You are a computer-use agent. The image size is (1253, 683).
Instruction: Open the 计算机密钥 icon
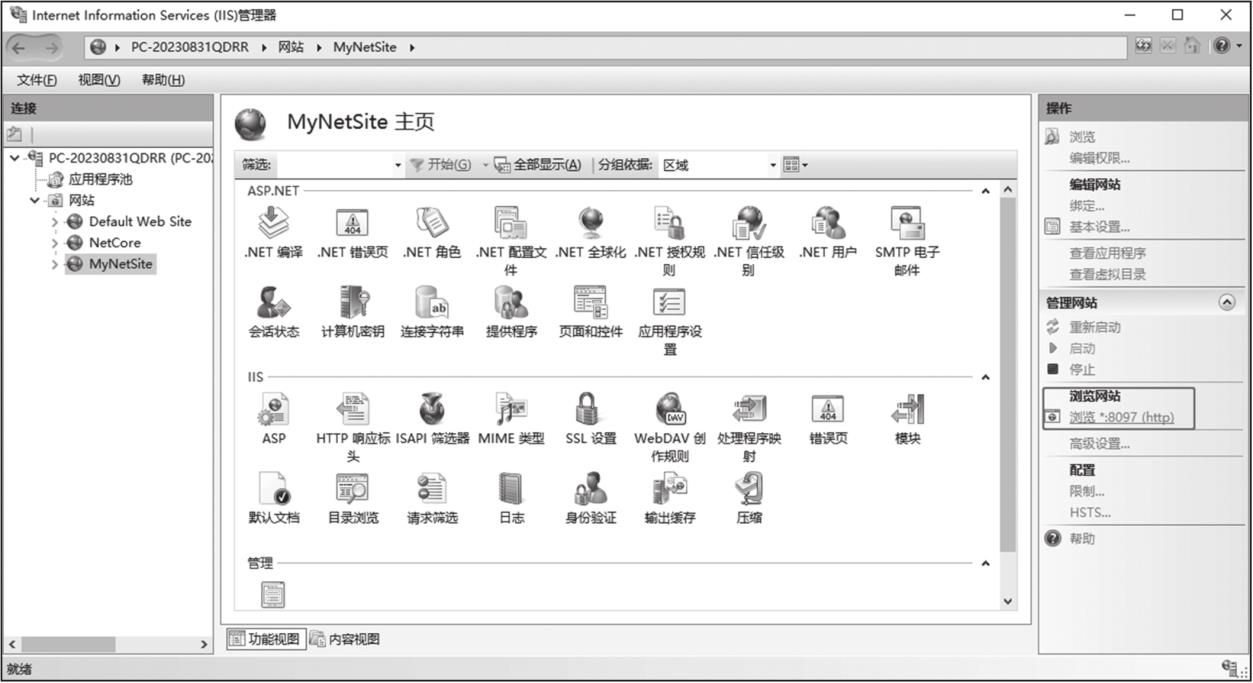352,302
